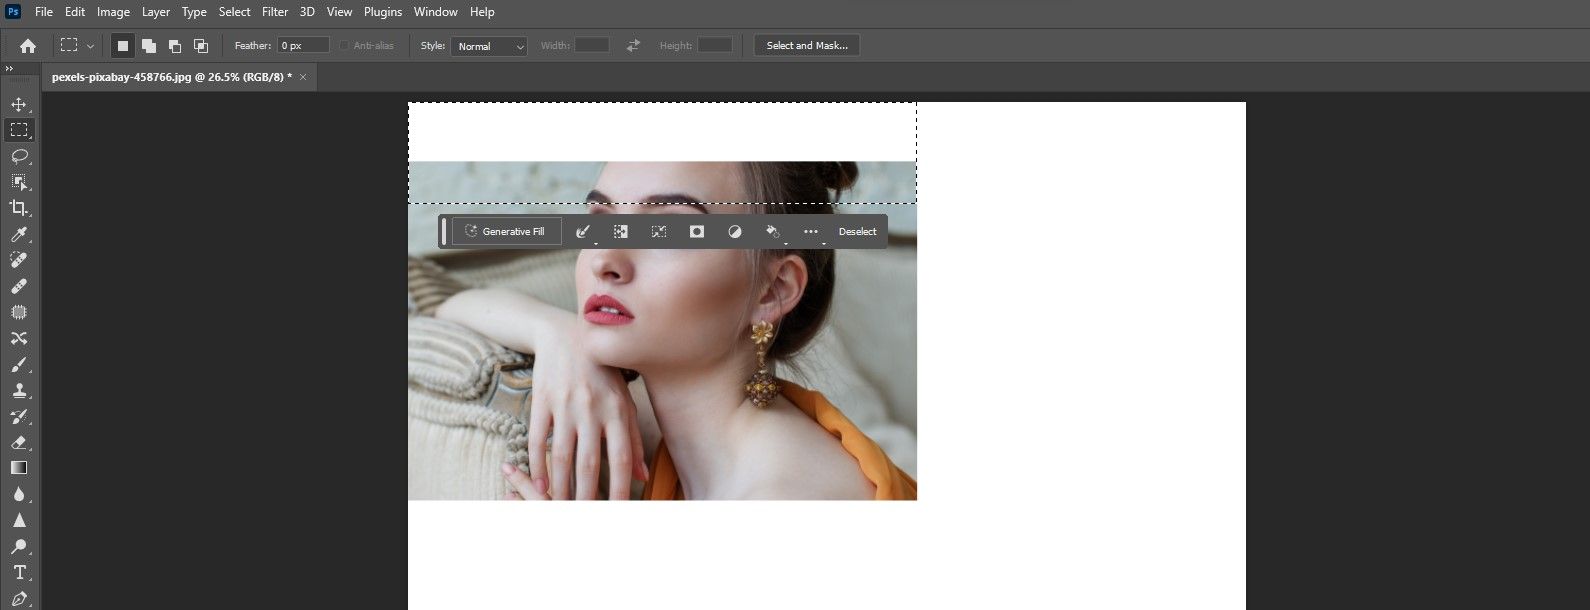Viewport: 1590px width, 610px height.
Task: Enable Intersect with Selection mode
Action: pyautogui.click(x=200, y=46)
